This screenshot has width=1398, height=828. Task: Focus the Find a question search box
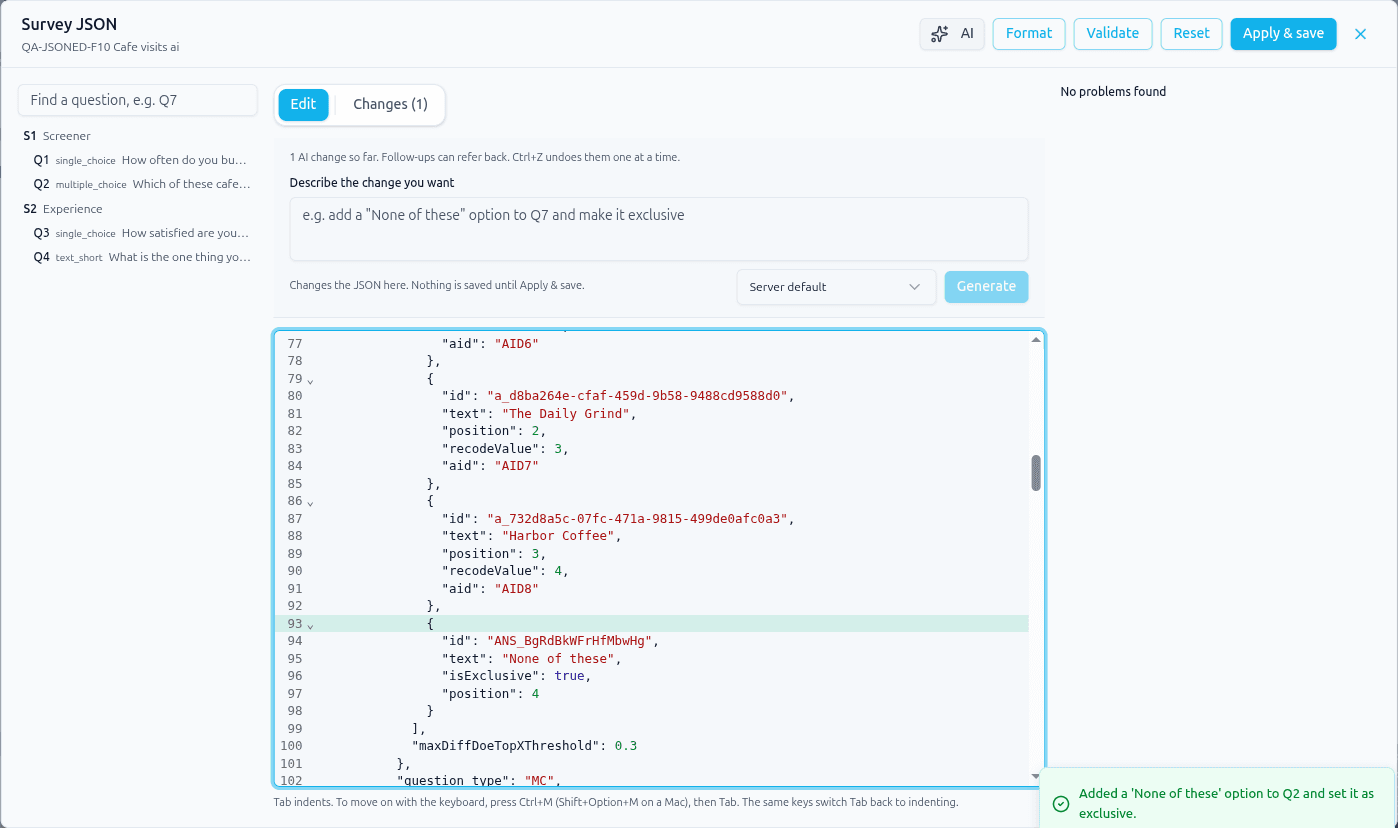pyautogui.click(x=138, y=100)
